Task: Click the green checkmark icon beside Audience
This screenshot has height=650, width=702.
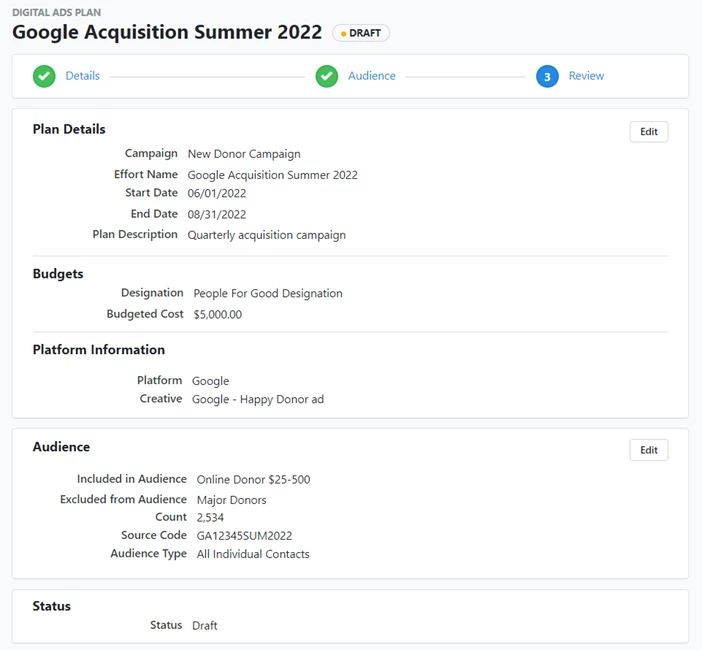Action: (327, 76)
